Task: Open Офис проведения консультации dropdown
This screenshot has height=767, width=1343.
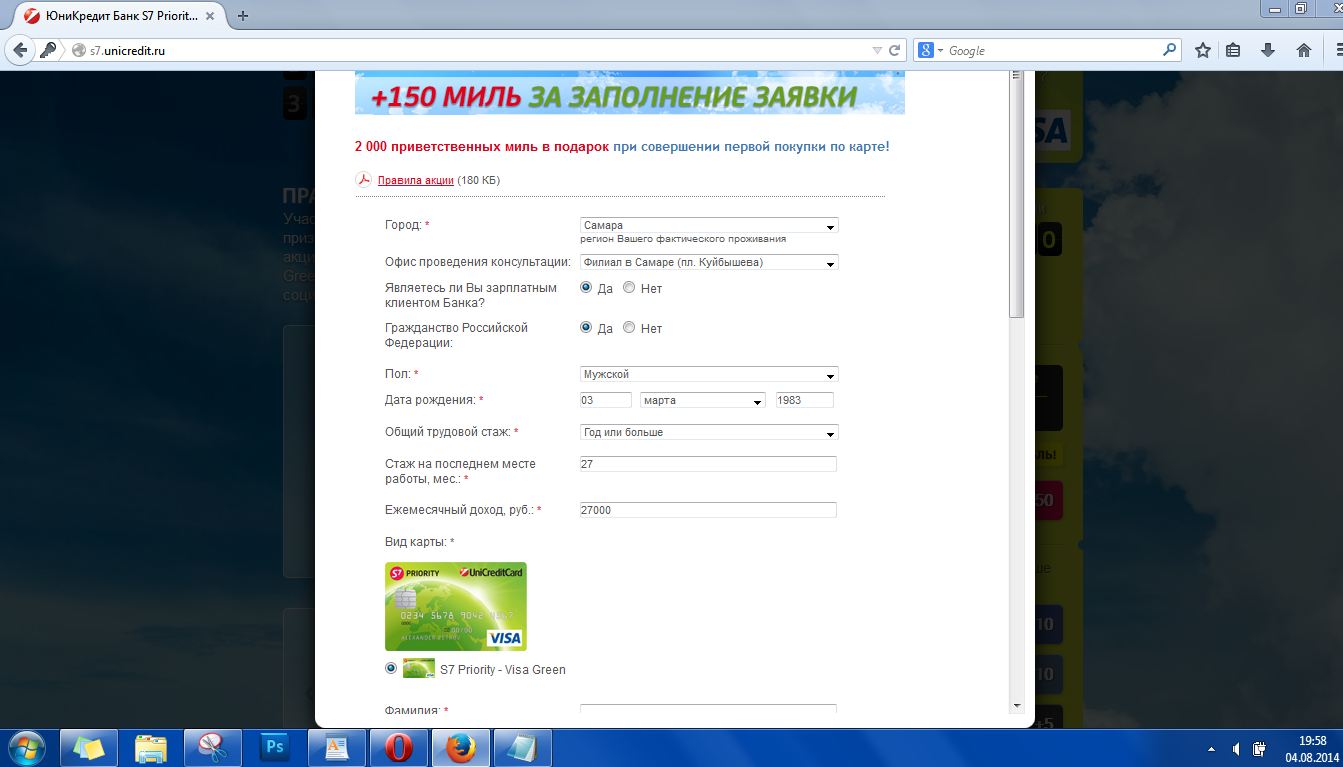Action: (x=709, y=263)
